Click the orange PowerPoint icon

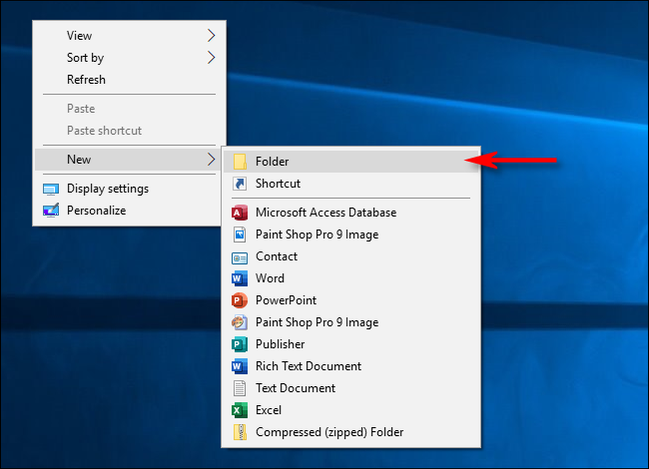coord(239,300)
